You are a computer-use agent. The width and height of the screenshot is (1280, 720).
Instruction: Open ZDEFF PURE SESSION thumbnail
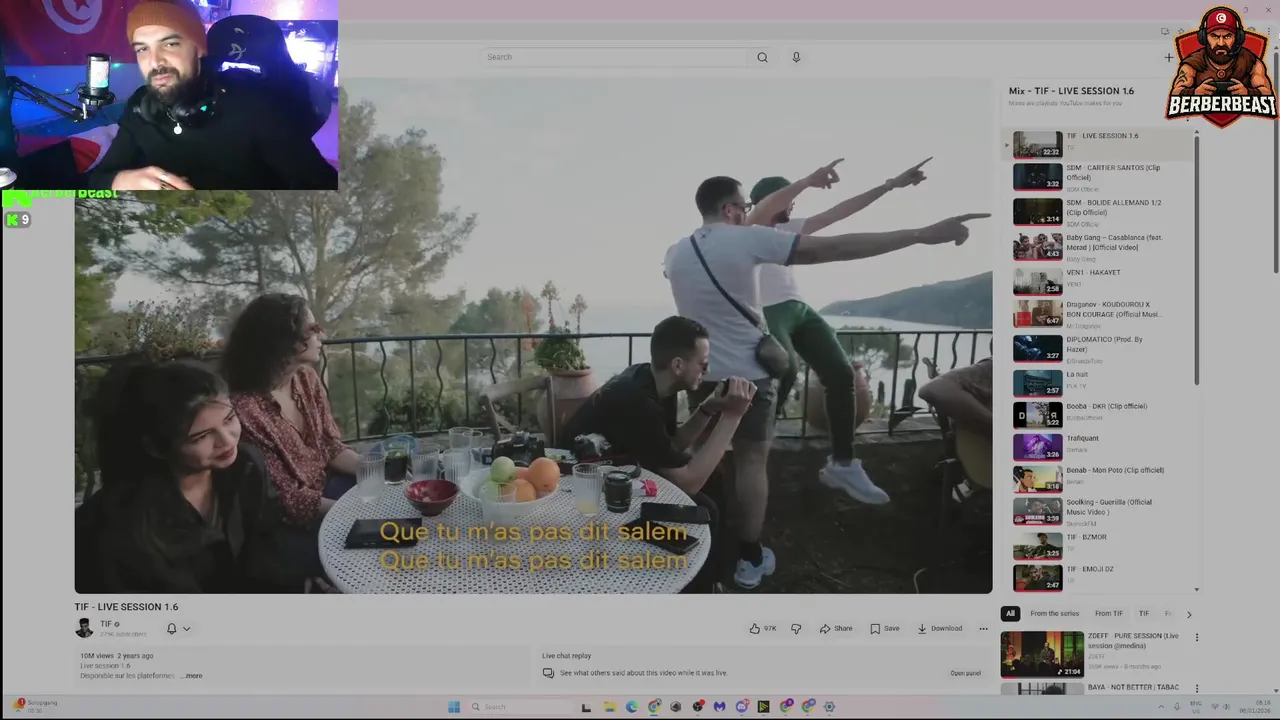point(1042,654)
